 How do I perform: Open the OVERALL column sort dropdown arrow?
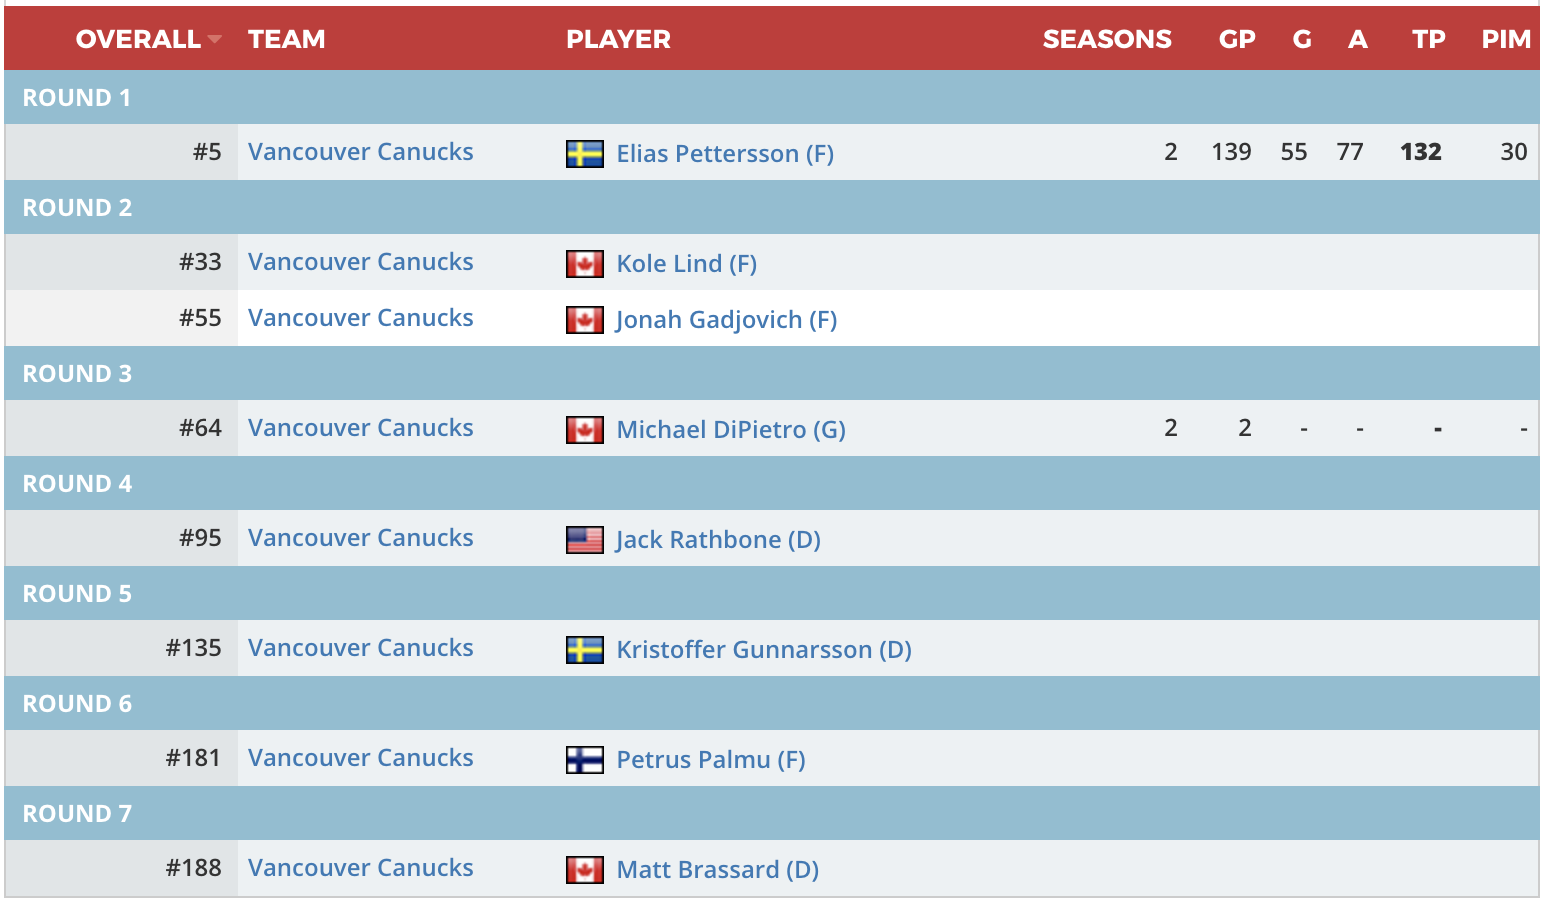tap(212, 40)
